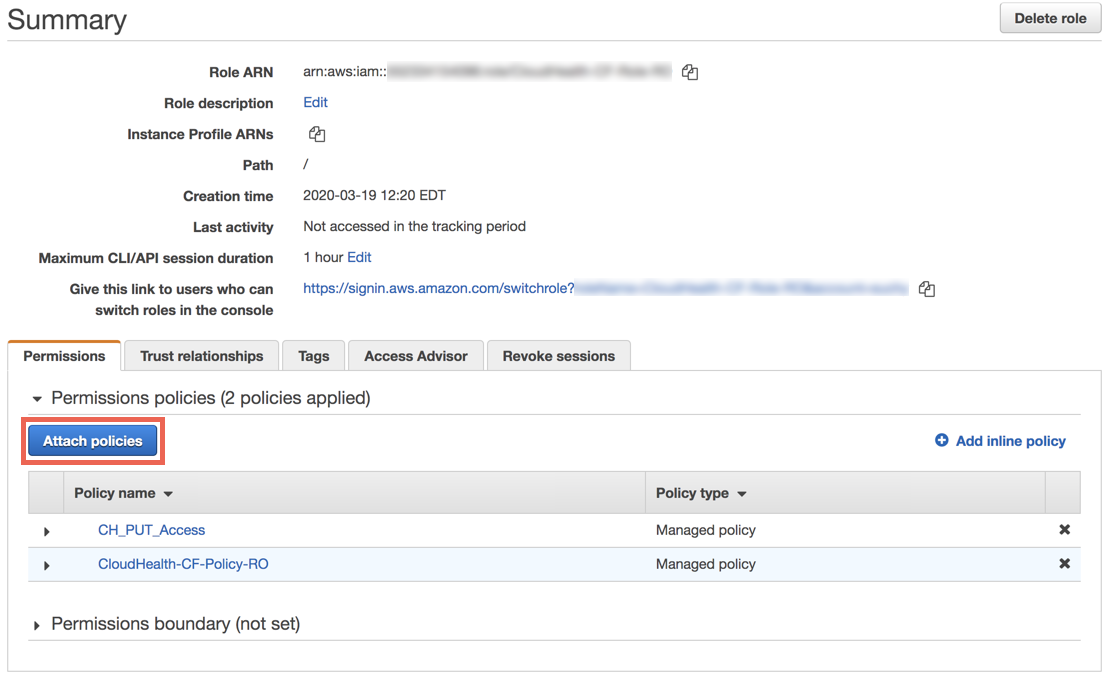The height and width of the screenshot is (681, 1110).
Task: Expand the Permissions boundary section
Action: pyautogui.click(x=37, y=623)
